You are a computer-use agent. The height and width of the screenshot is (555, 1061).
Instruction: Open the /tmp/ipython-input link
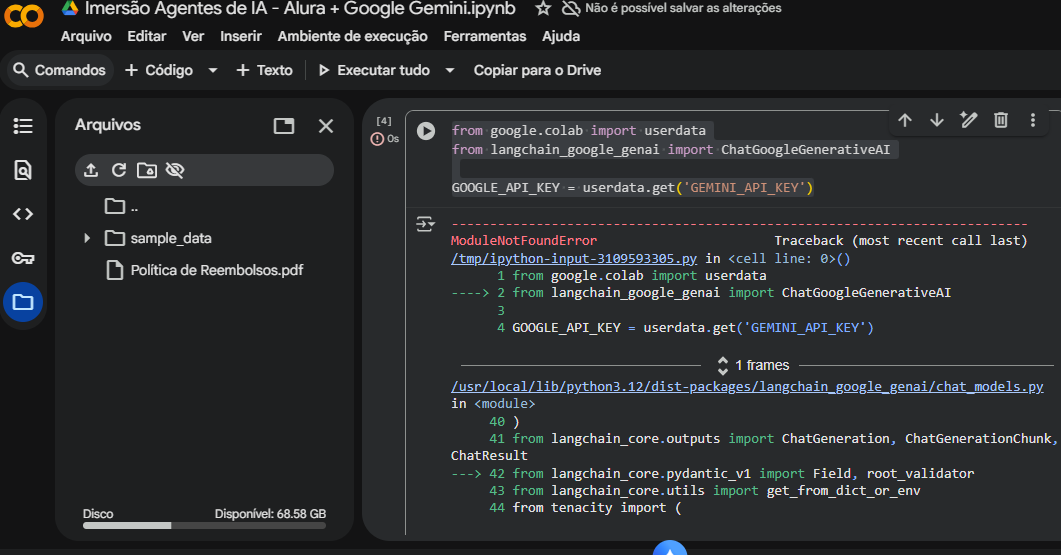pyautogui.click(x=574, y=259)
